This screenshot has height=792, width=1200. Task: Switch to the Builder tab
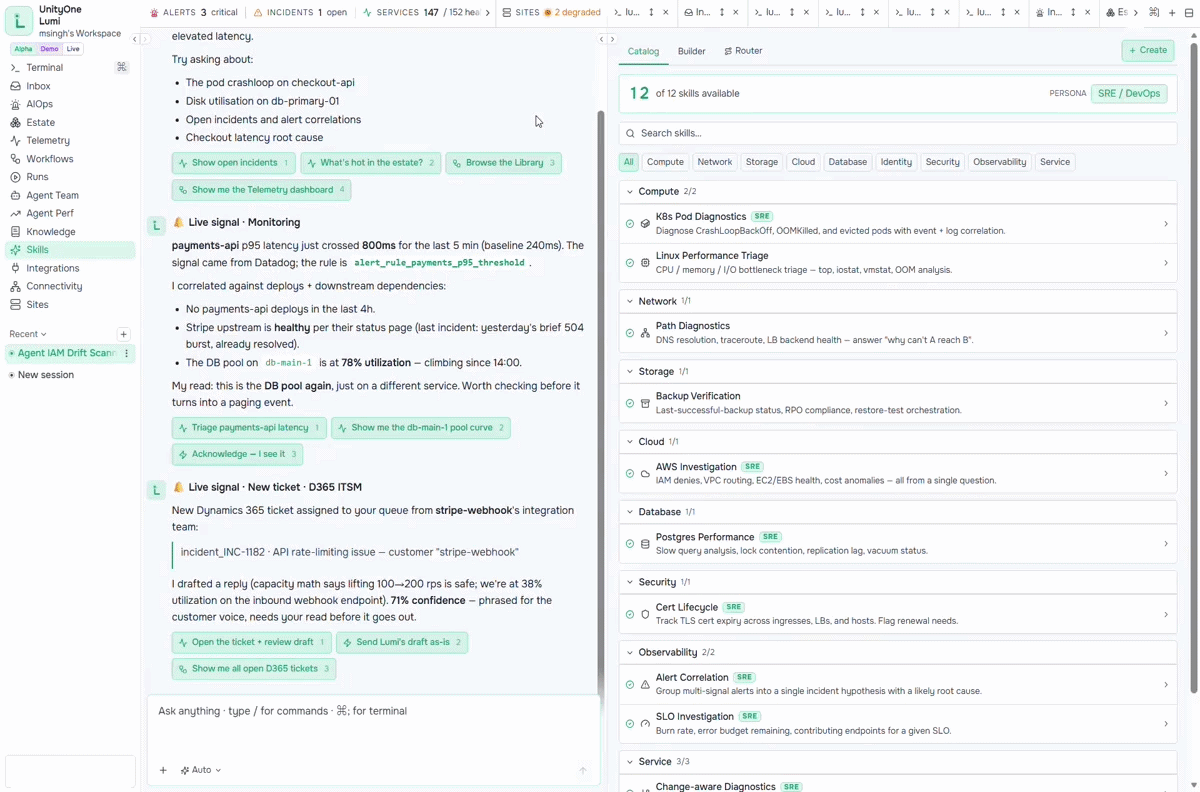pyautogui.click(x=691, y=51)
